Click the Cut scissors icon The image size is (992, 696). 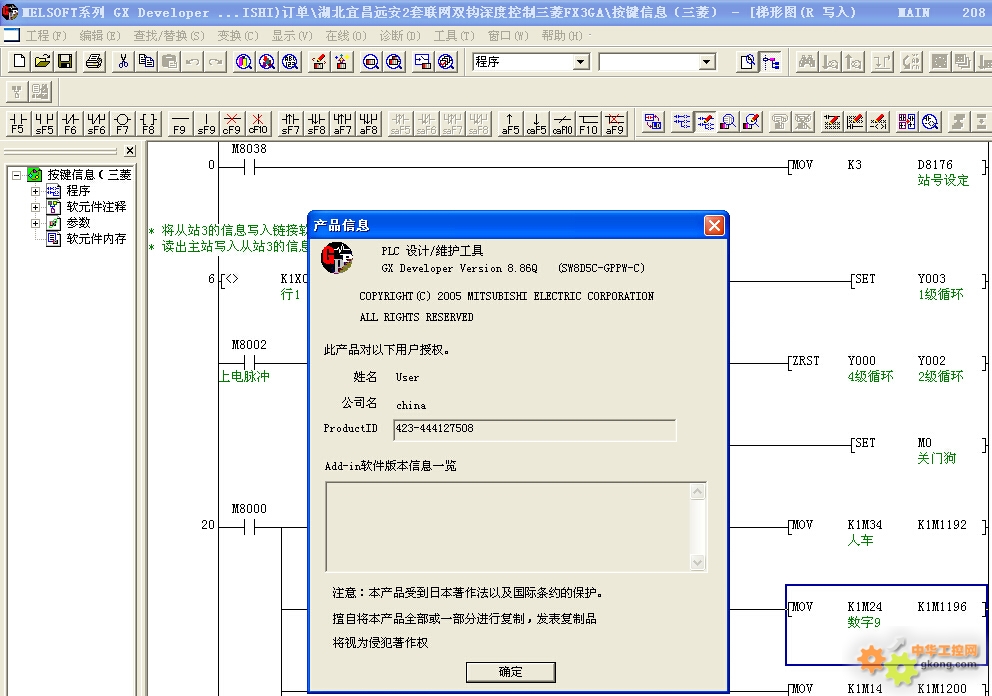click(x=123, y=61)
